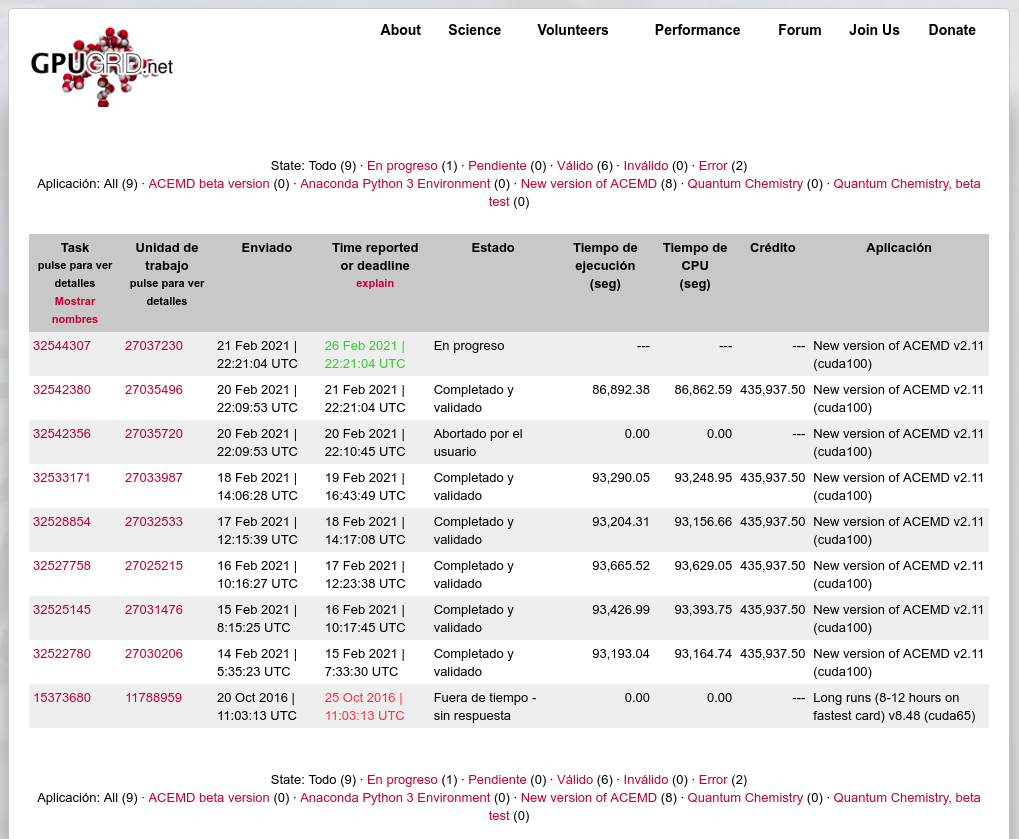Click explain link under deadline header
1019x839 pixels.
pos(375,284)
